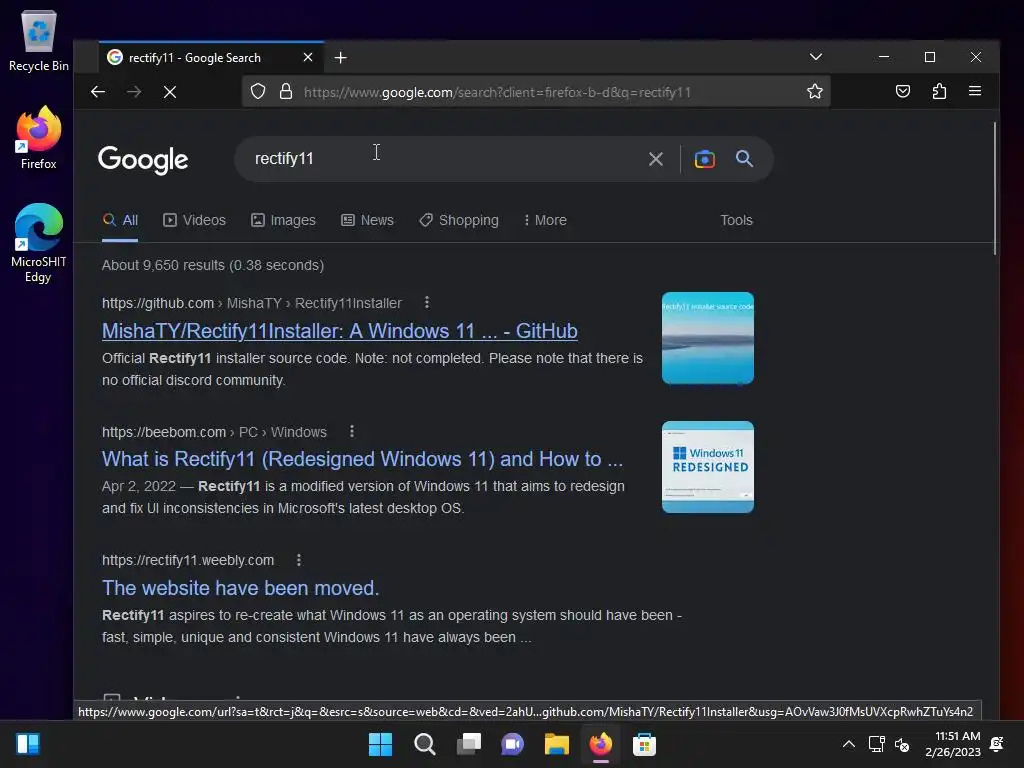Expand the More search categories menu
Screen dimensions: 1024x768
coord(545,221)
